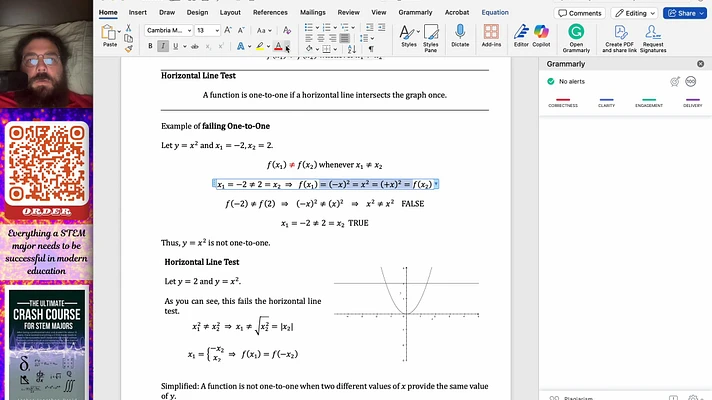The image size is (712, 400).
Task: Apply red font color
Action: point(278,46)
